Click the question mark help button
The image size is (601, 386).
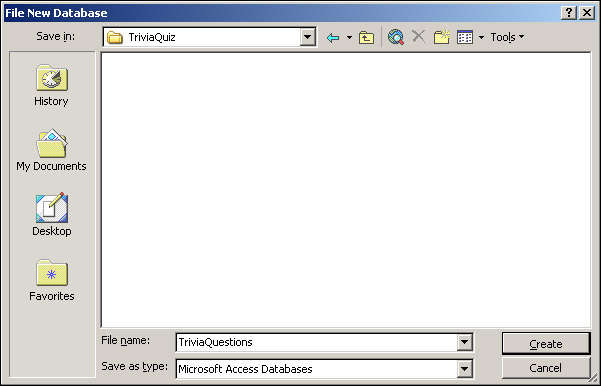click(x=569, y=13)
